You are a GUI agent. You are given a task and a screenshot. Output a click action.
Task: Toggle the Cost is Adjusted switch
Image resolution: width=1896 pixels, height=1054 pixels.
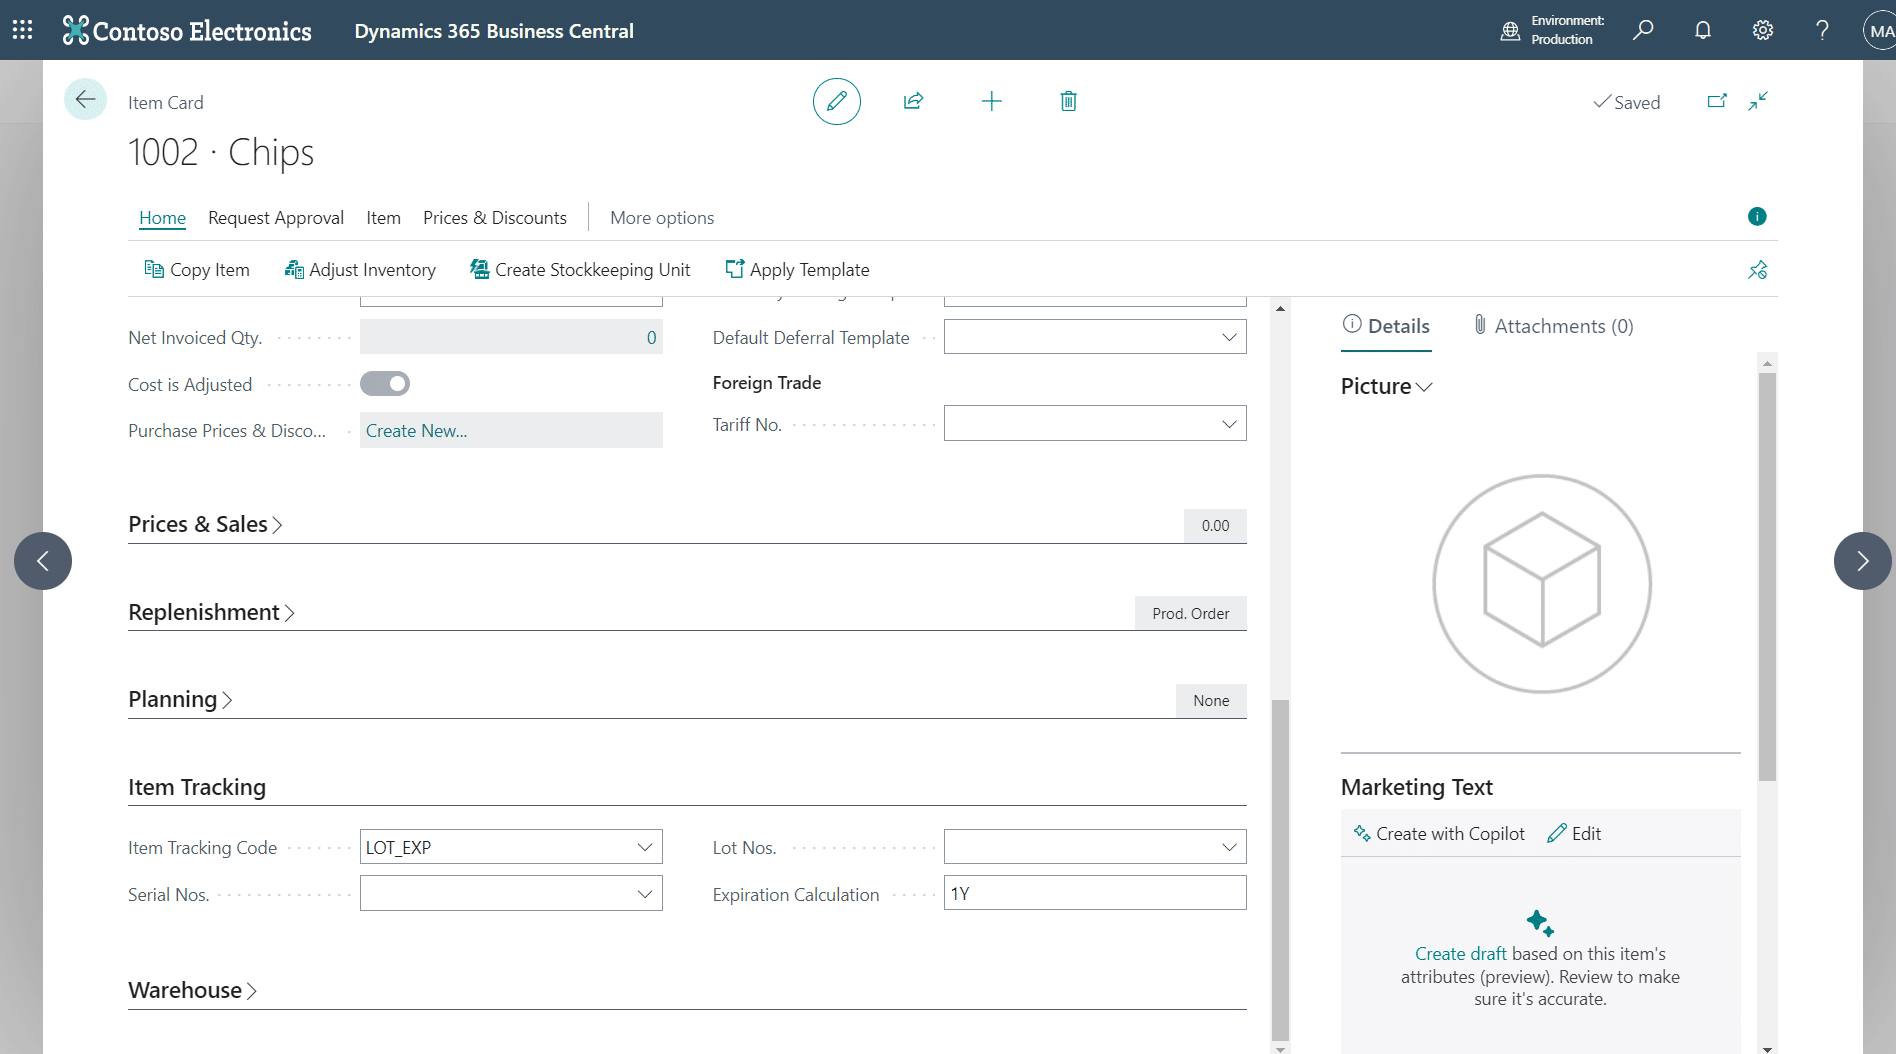385,384
